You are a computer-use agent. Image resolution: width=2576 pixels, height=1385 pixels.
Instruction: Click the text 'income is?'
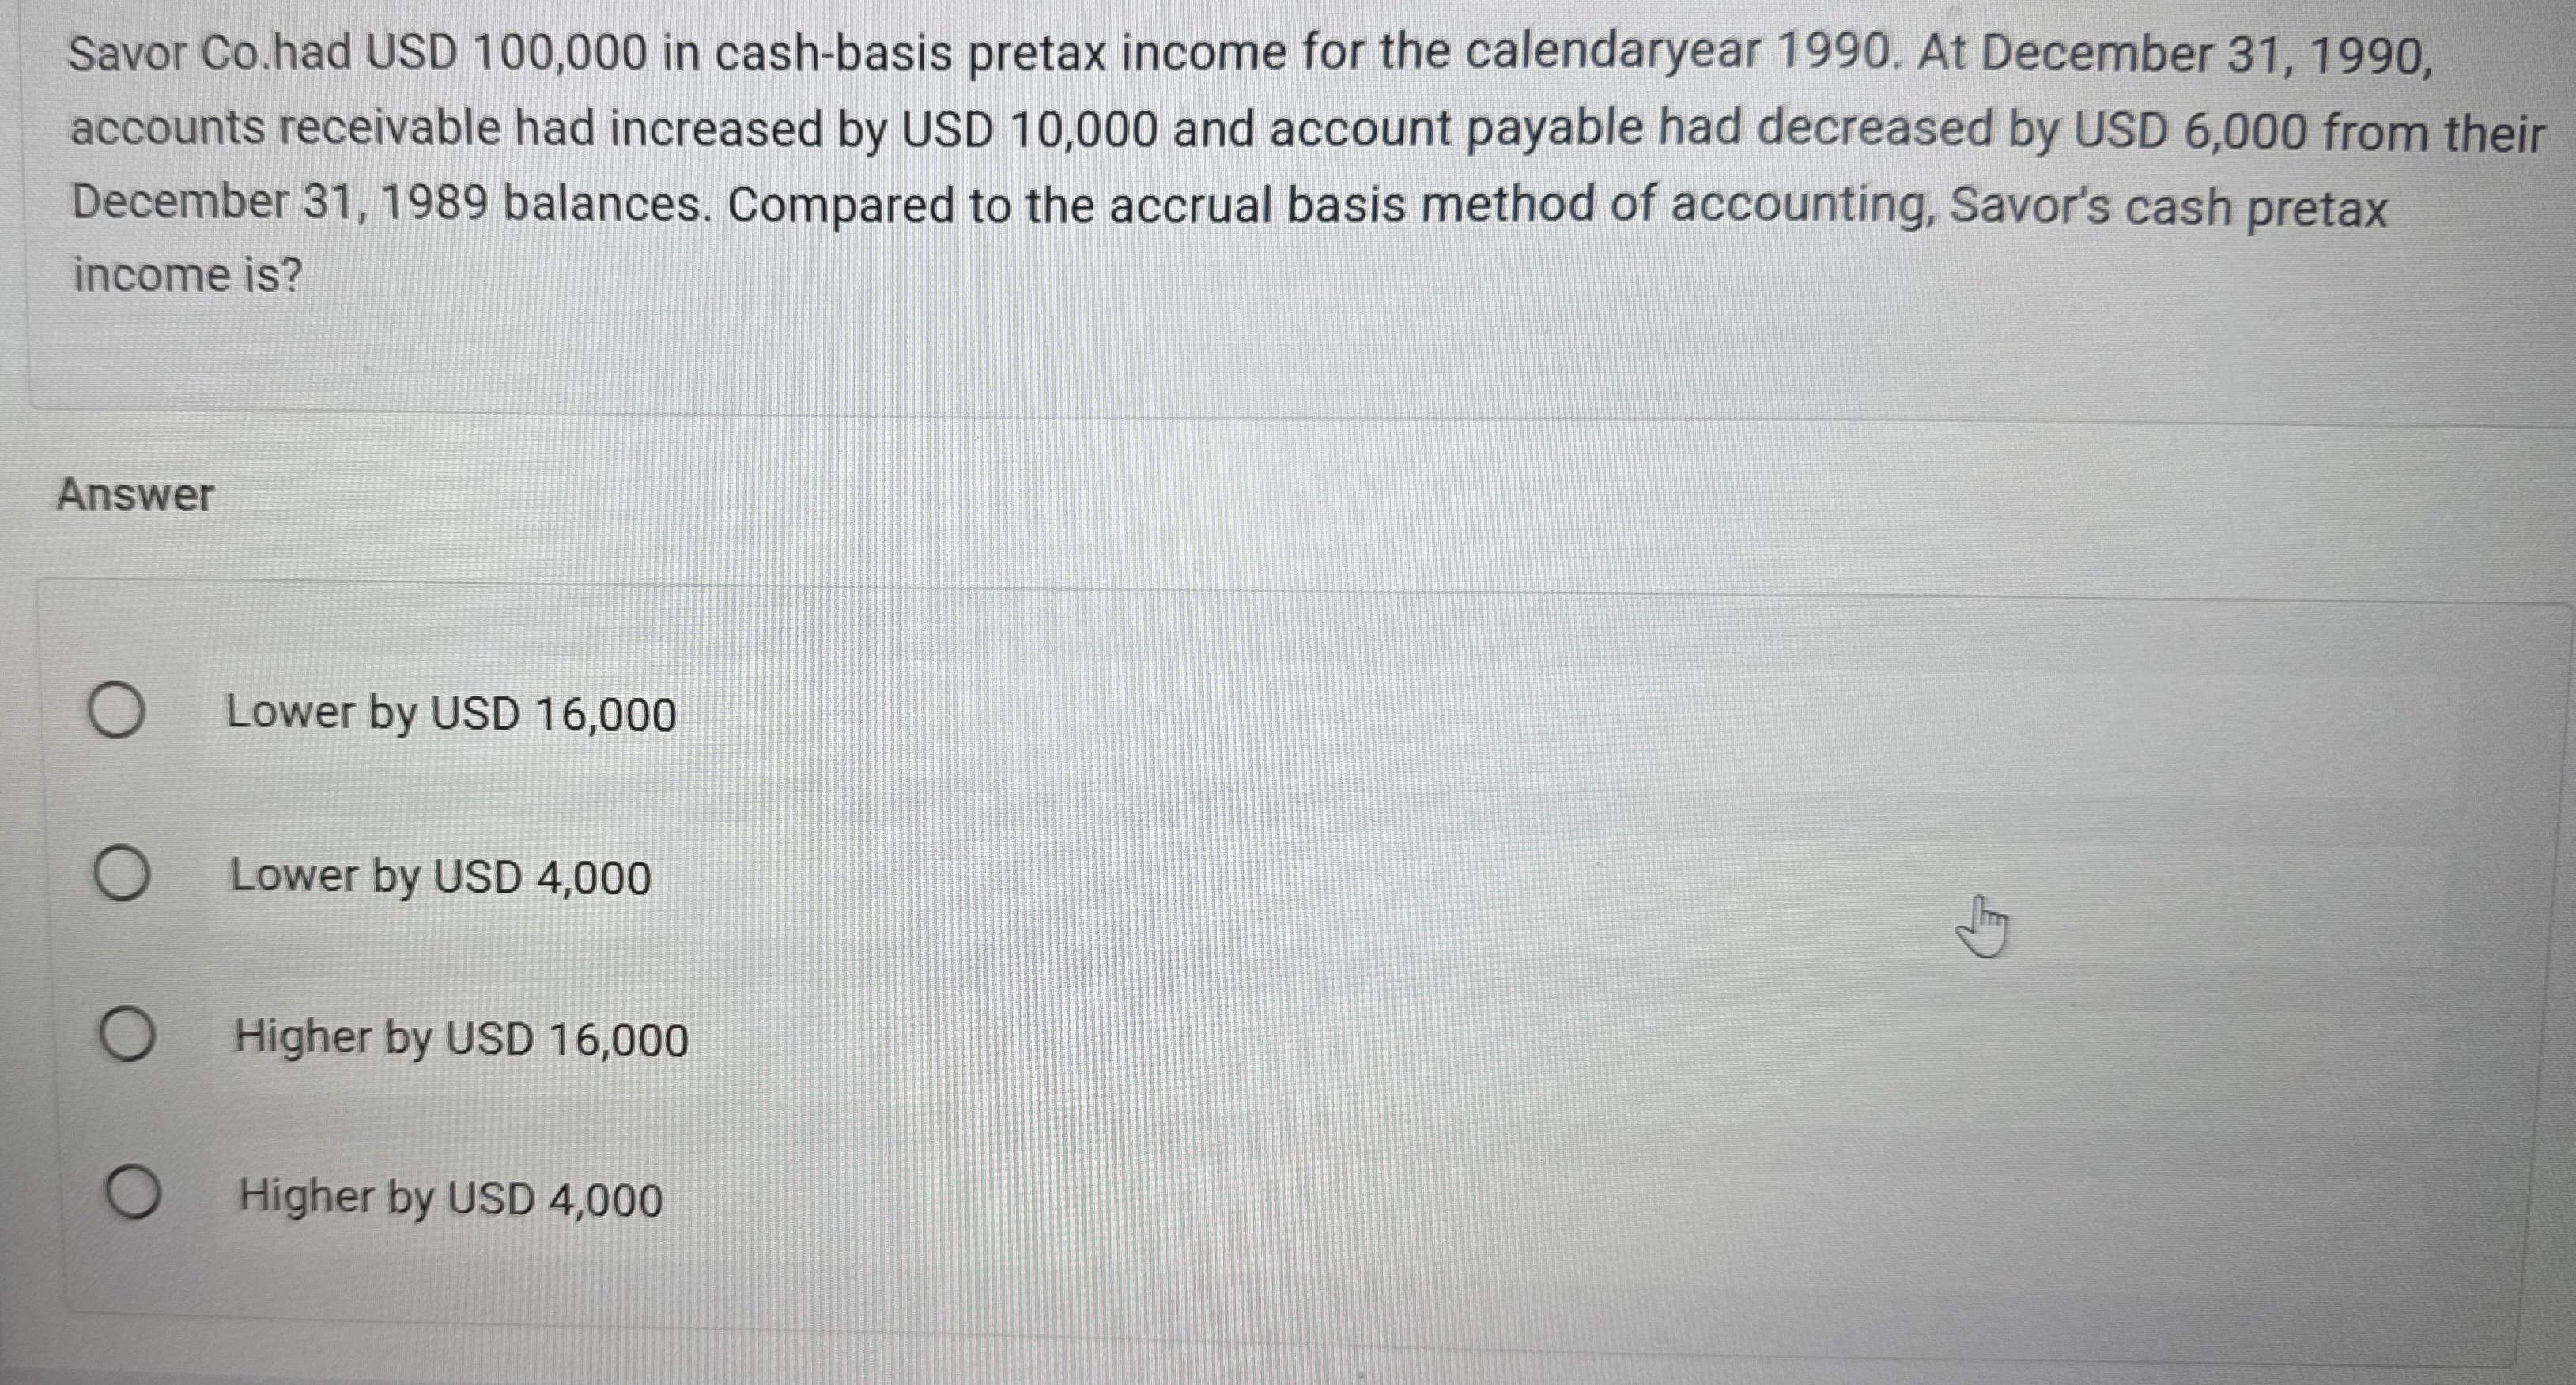[x=184, y=274]
